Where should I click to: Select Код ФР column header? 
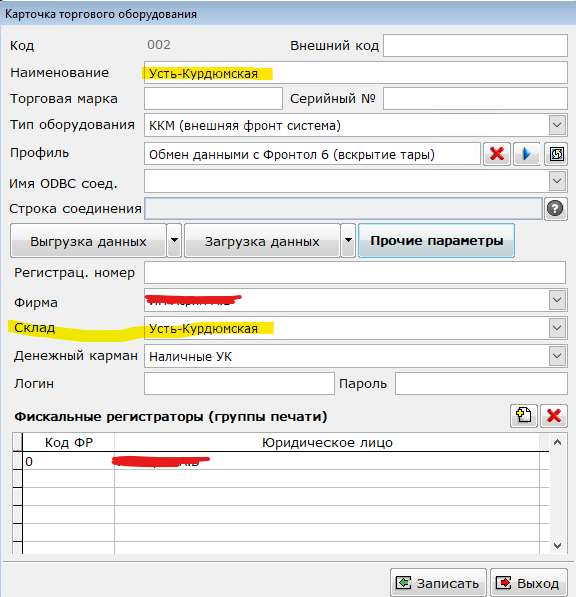69,442
